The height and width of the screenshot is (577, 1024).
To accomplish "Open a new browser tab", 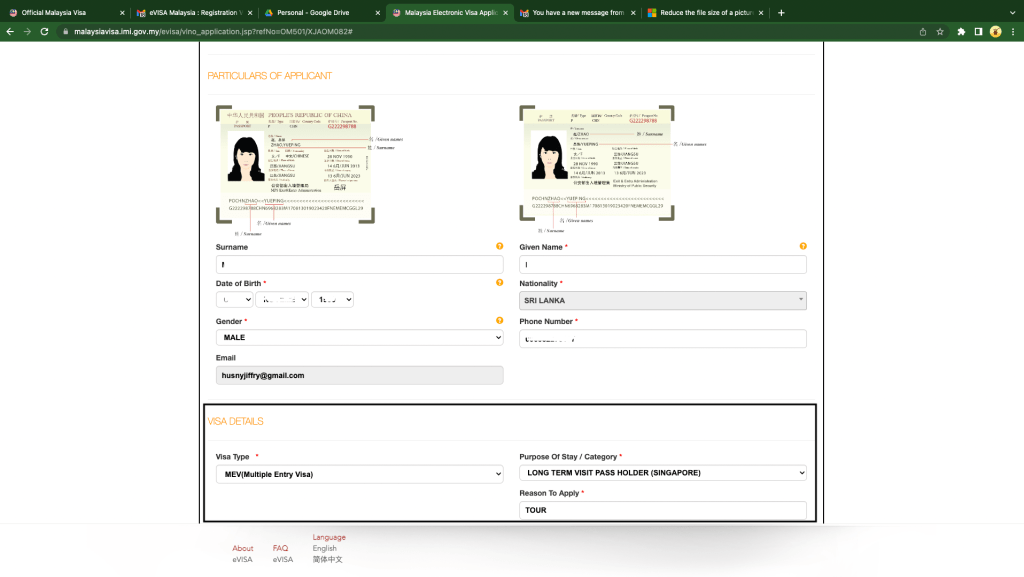I will (781, 12).
